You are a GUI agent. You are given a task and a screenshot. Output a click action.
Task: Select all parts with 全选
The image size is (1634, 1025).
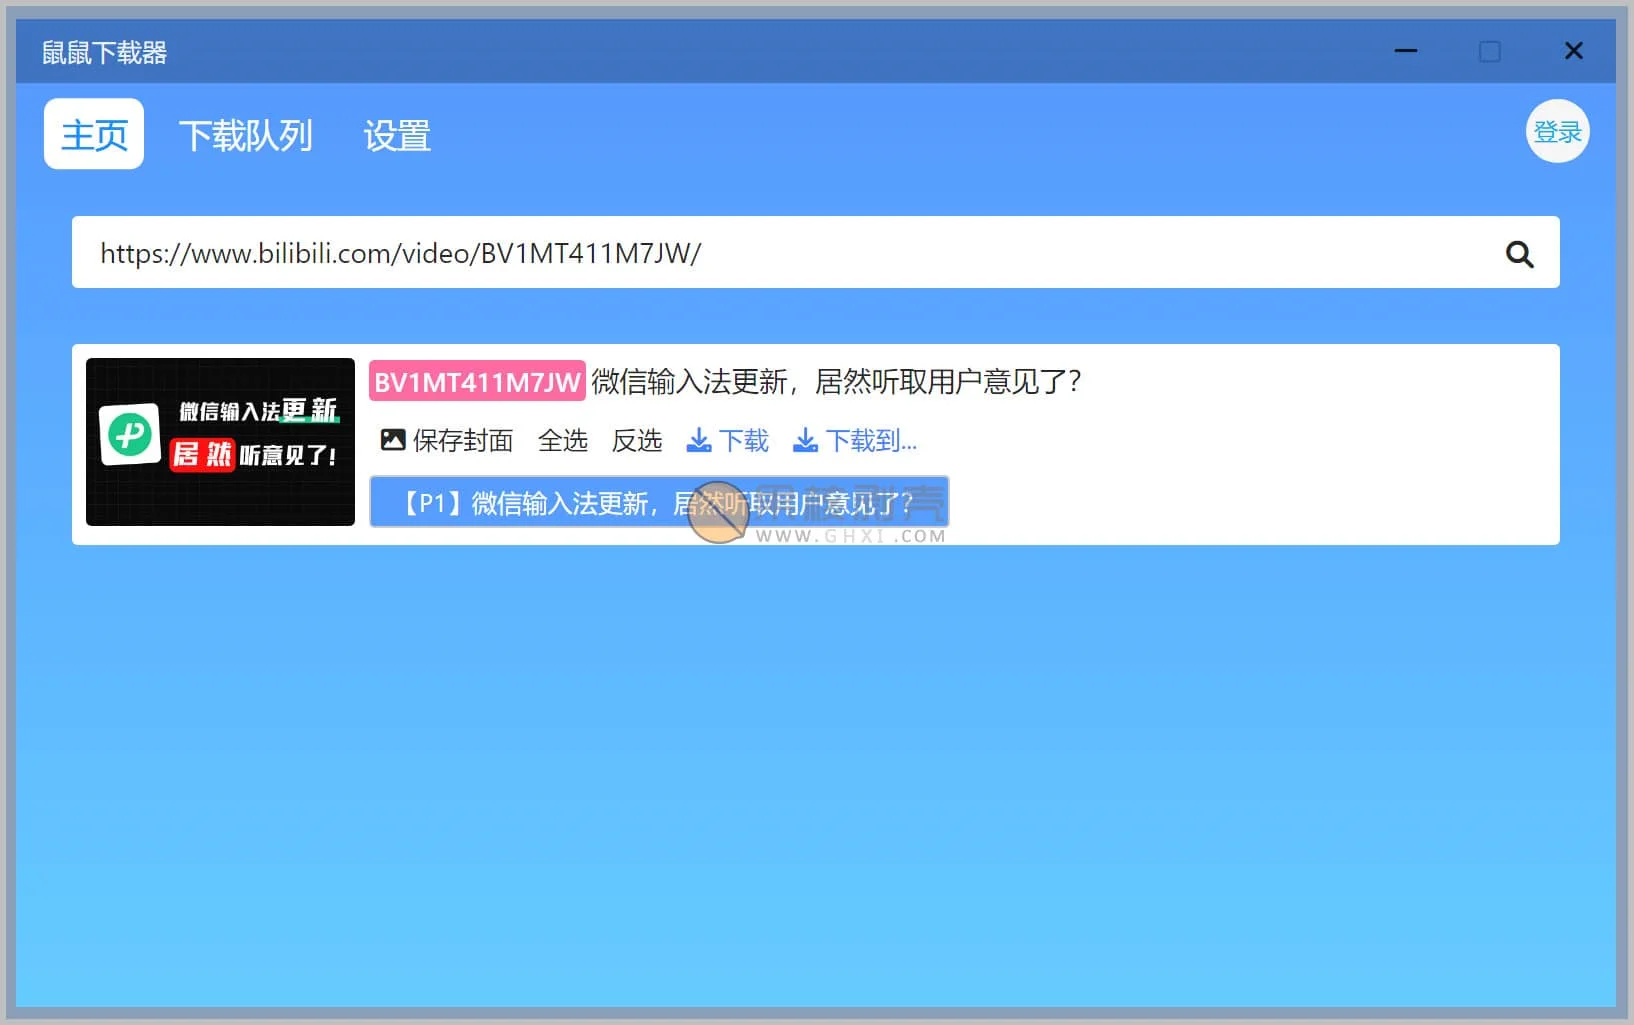[562, 440]
